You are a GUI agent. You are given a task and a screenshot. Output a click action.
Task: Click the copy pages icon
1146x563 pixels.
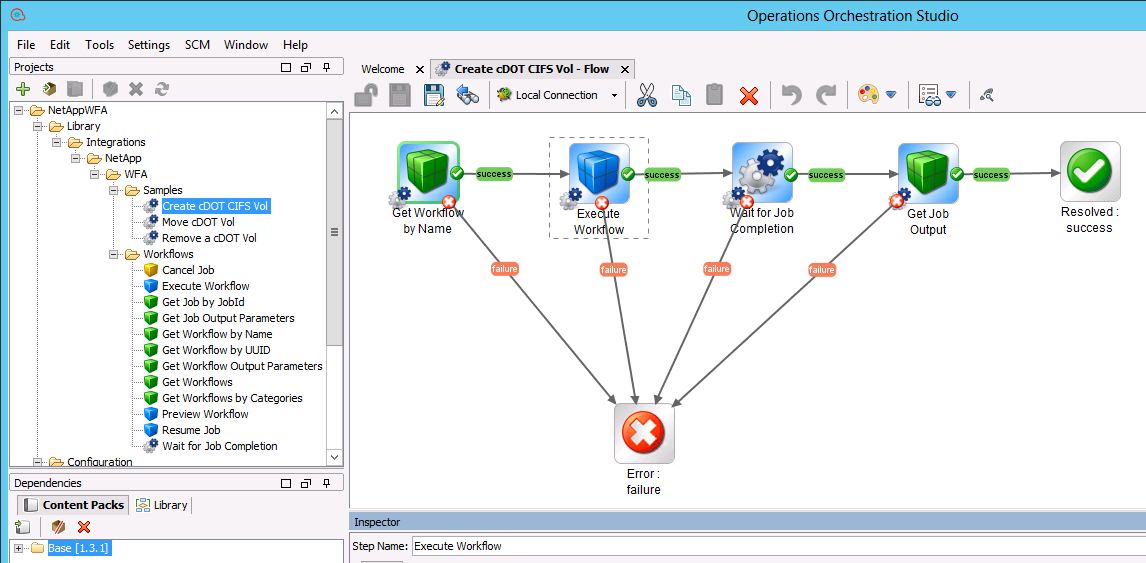coord(681,95)
